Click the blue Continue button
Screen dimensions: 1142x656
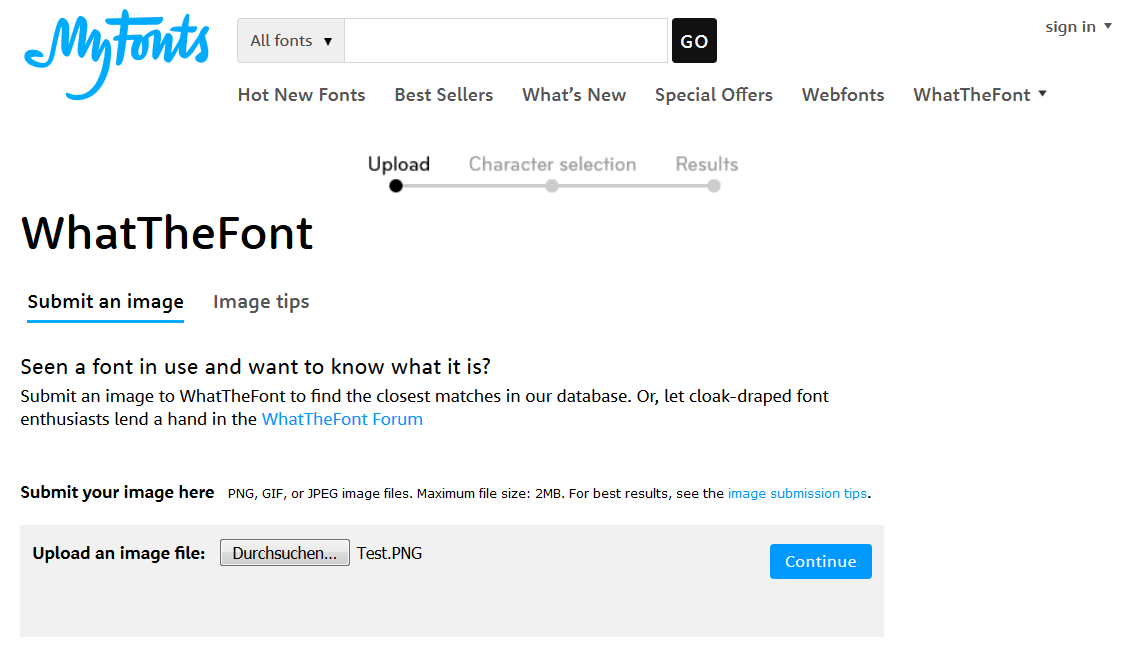[821, 561]
